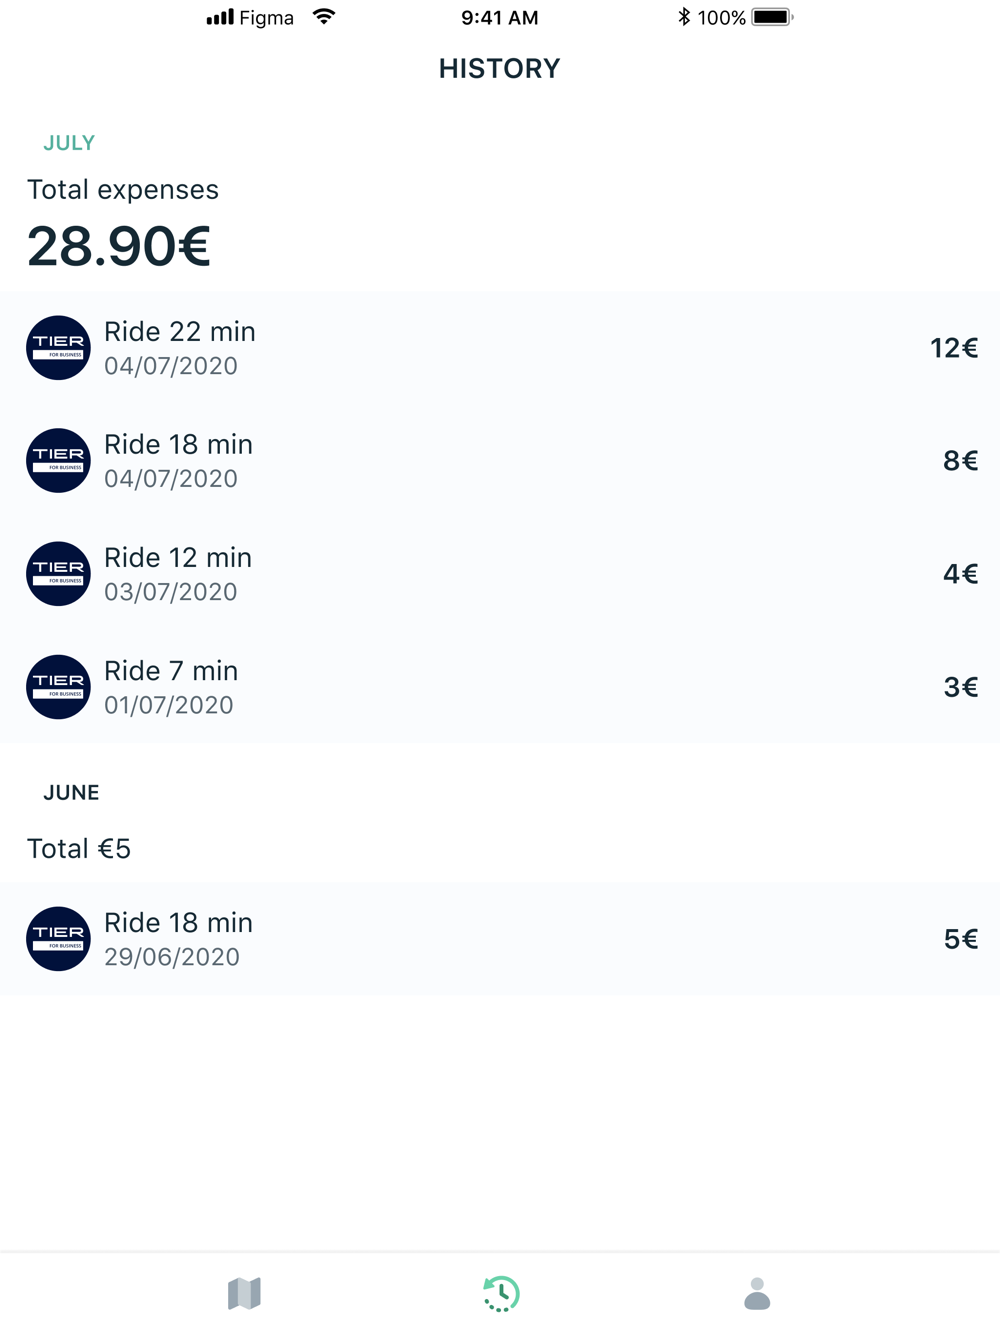Tap the HISTORY page title
Image resolution: width=1000 pixels, height=1334 pixels.
(499, 69)
